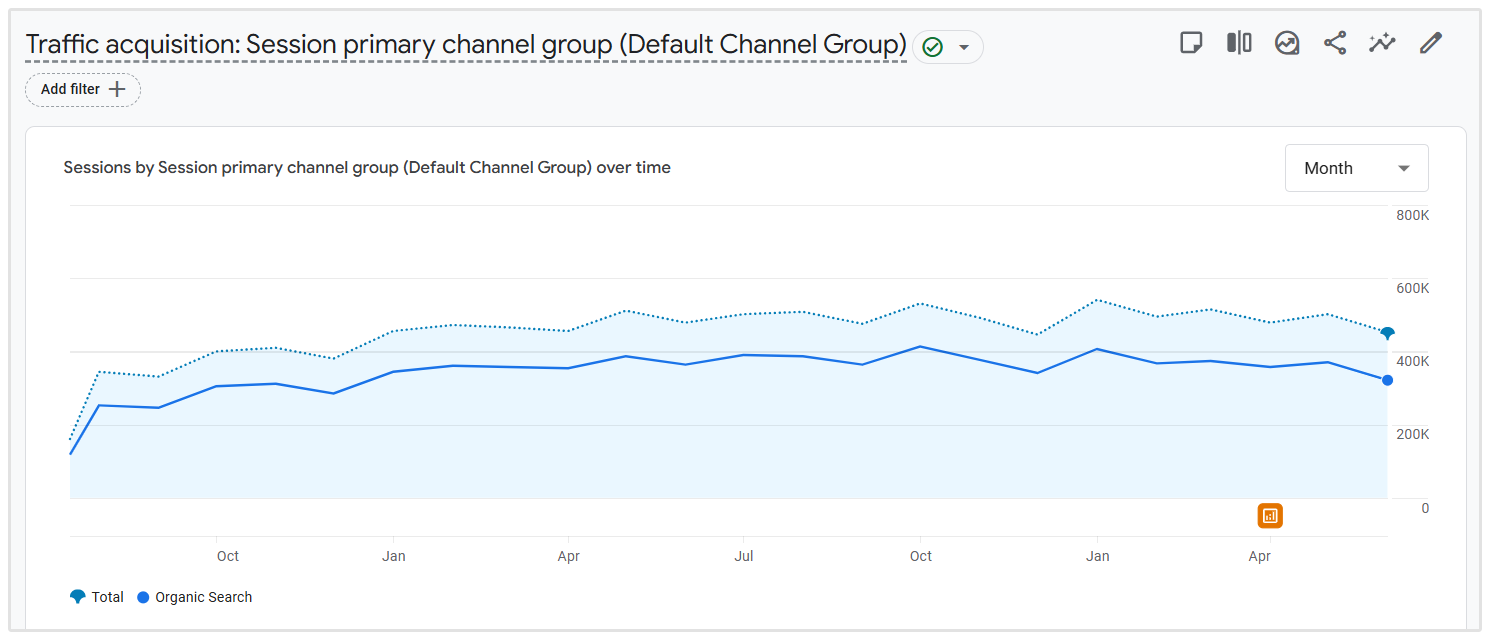Image resolution: width=1490 pixels, height=640 pixels.
Task: Customize report with the pencil icon
Action: click(1431, 43)
